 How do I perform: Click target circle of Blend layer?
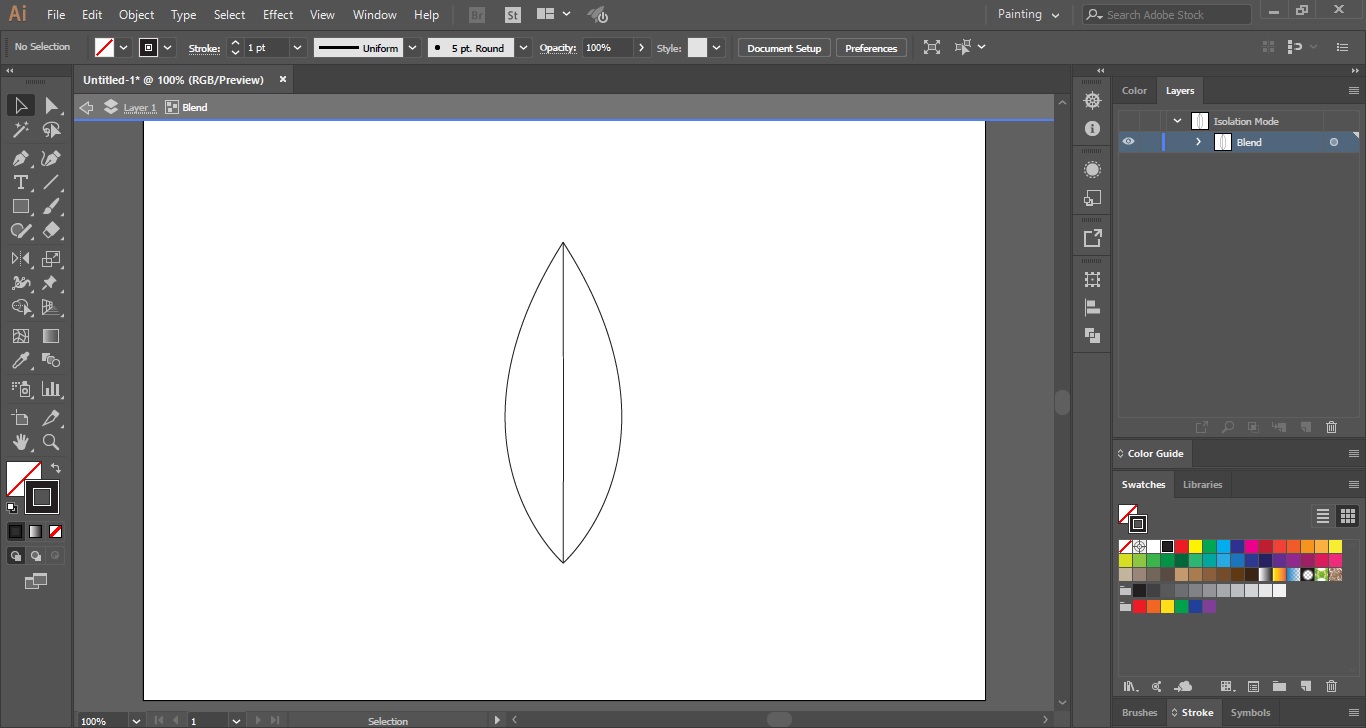click(1334, 142)
